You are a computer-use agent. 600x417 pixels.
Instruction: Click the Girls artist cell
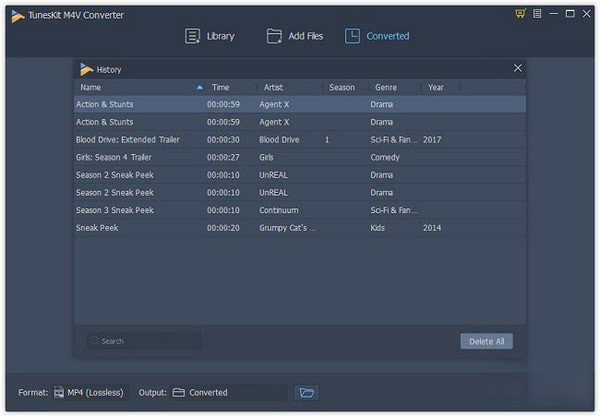[266, 157]
